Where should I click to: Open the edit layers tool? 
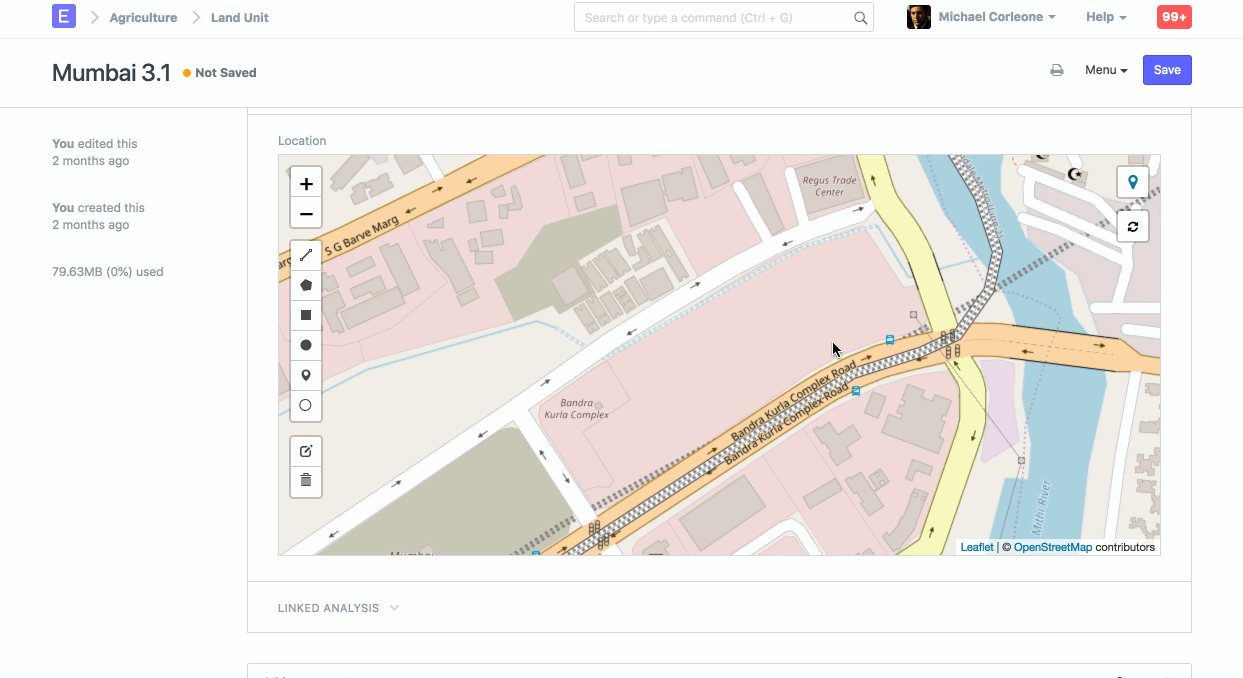coord(306,451)
